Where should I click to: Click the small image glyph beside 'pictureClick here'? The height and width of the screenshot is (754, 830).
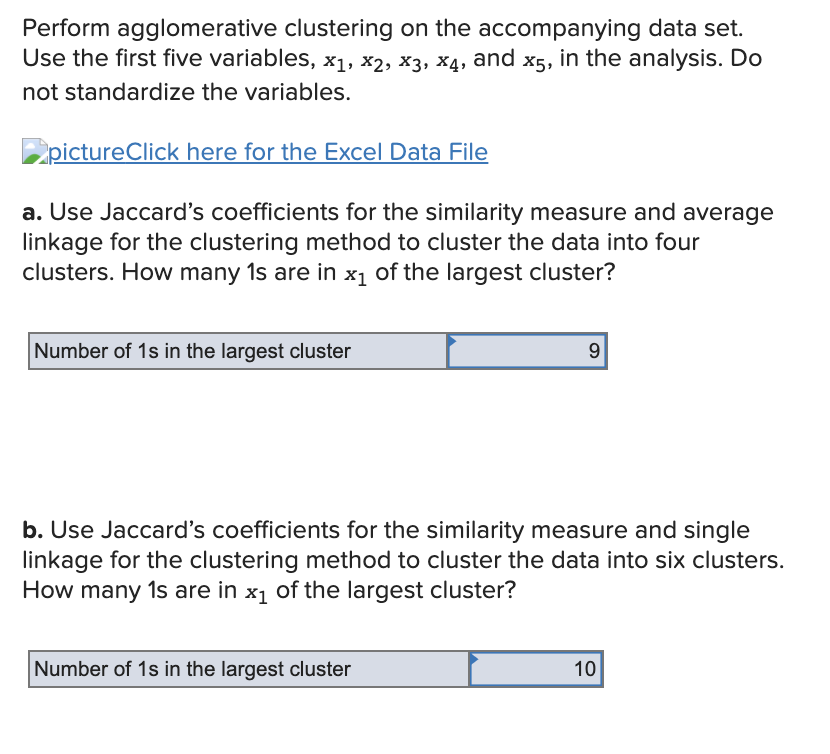pyautogui.click(x=33, y=151)
